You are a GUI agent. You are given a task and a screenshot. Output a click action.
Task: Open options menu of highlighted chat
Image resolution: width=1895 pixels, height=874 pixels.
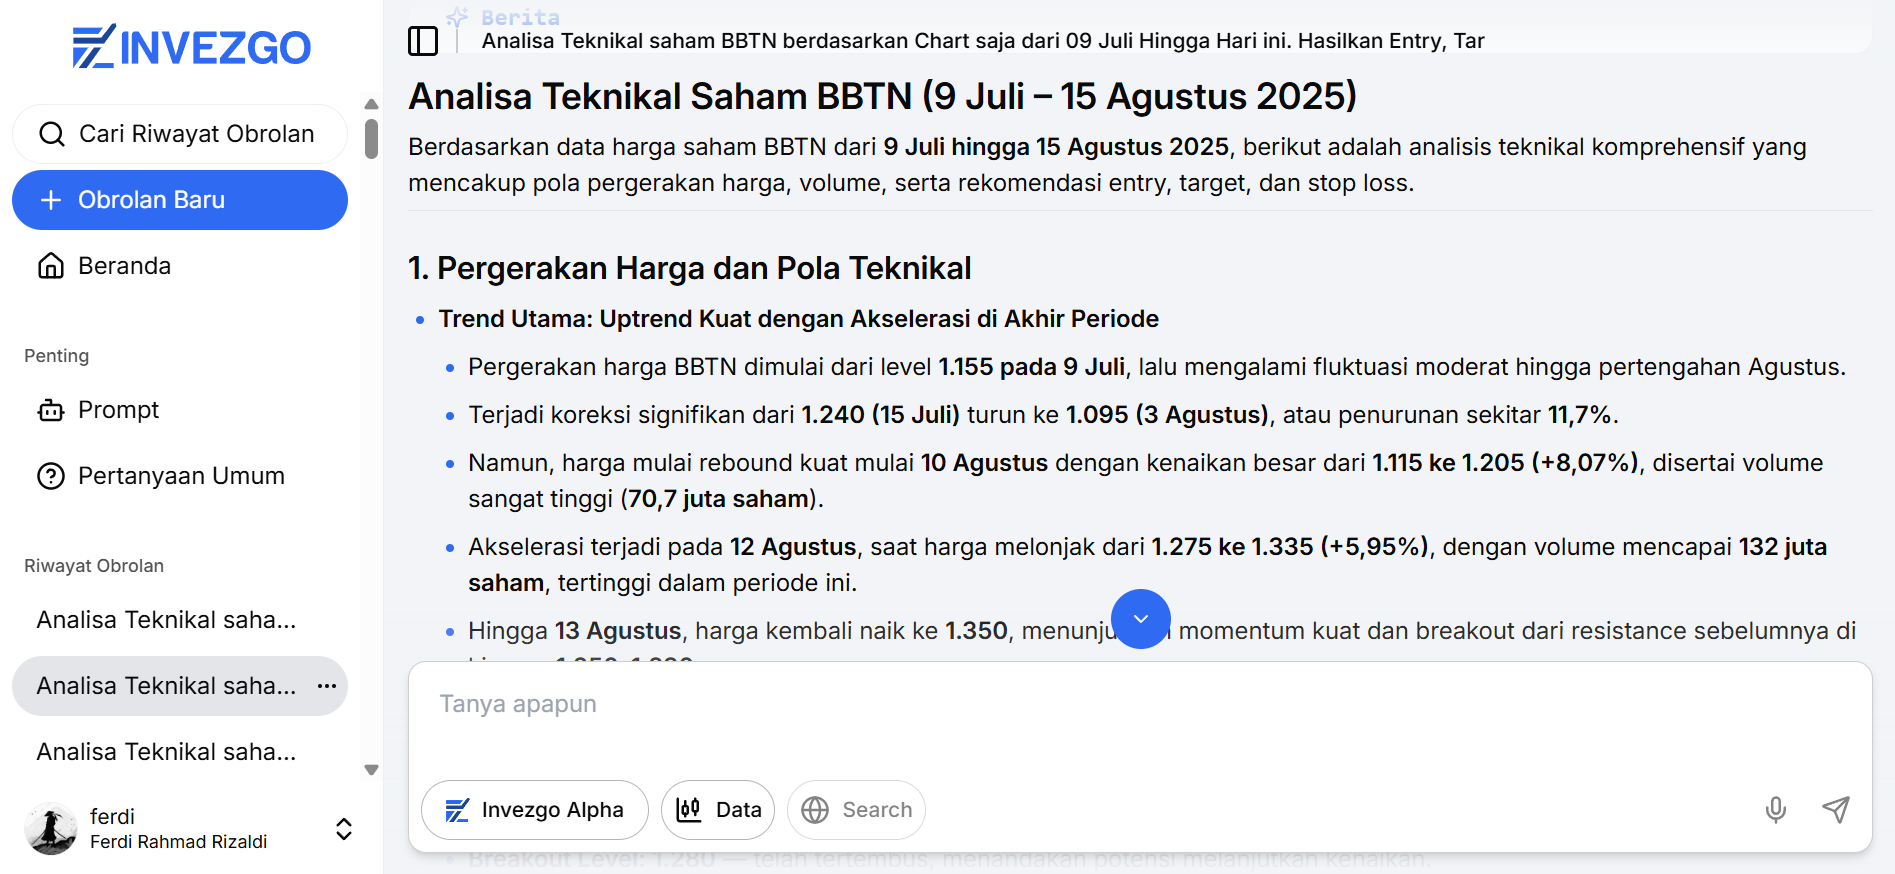[326, 686]
